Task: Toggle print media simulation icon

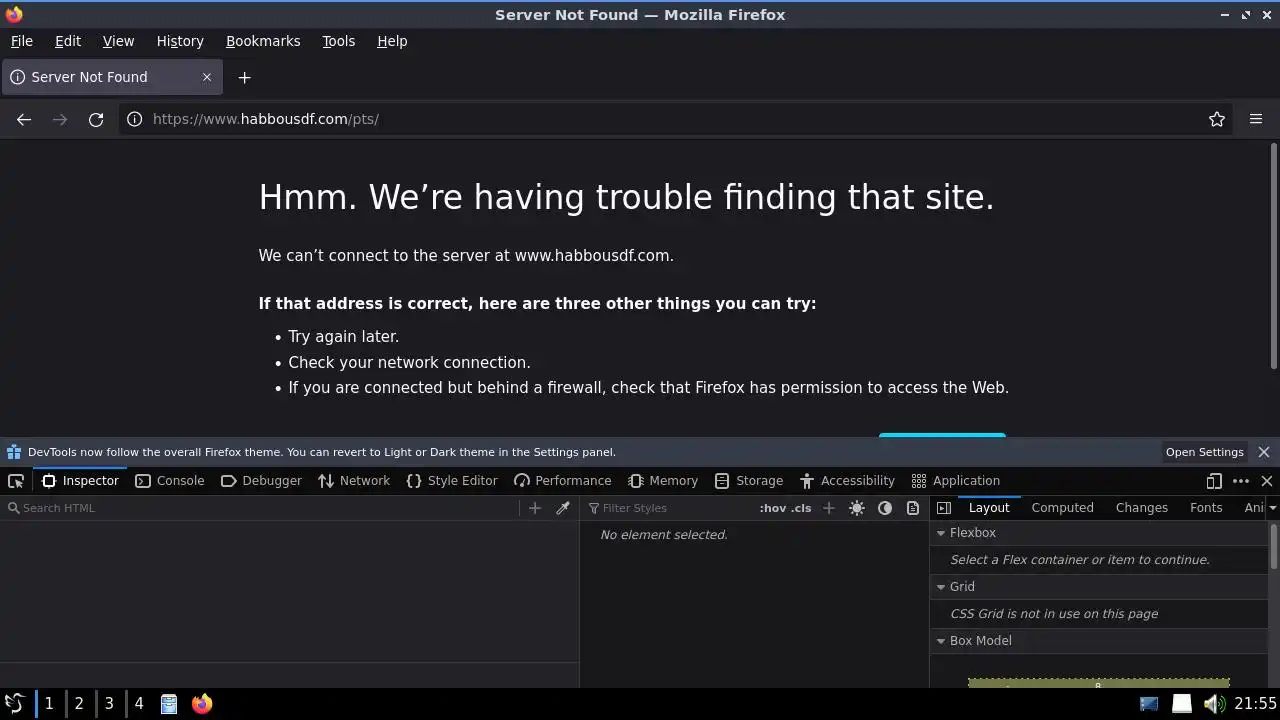Action: pos(913,508)
